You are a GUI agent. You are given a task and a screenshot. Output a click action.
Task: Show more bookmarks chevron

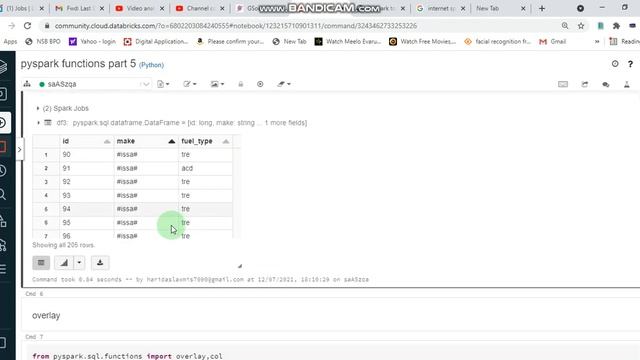597,42
